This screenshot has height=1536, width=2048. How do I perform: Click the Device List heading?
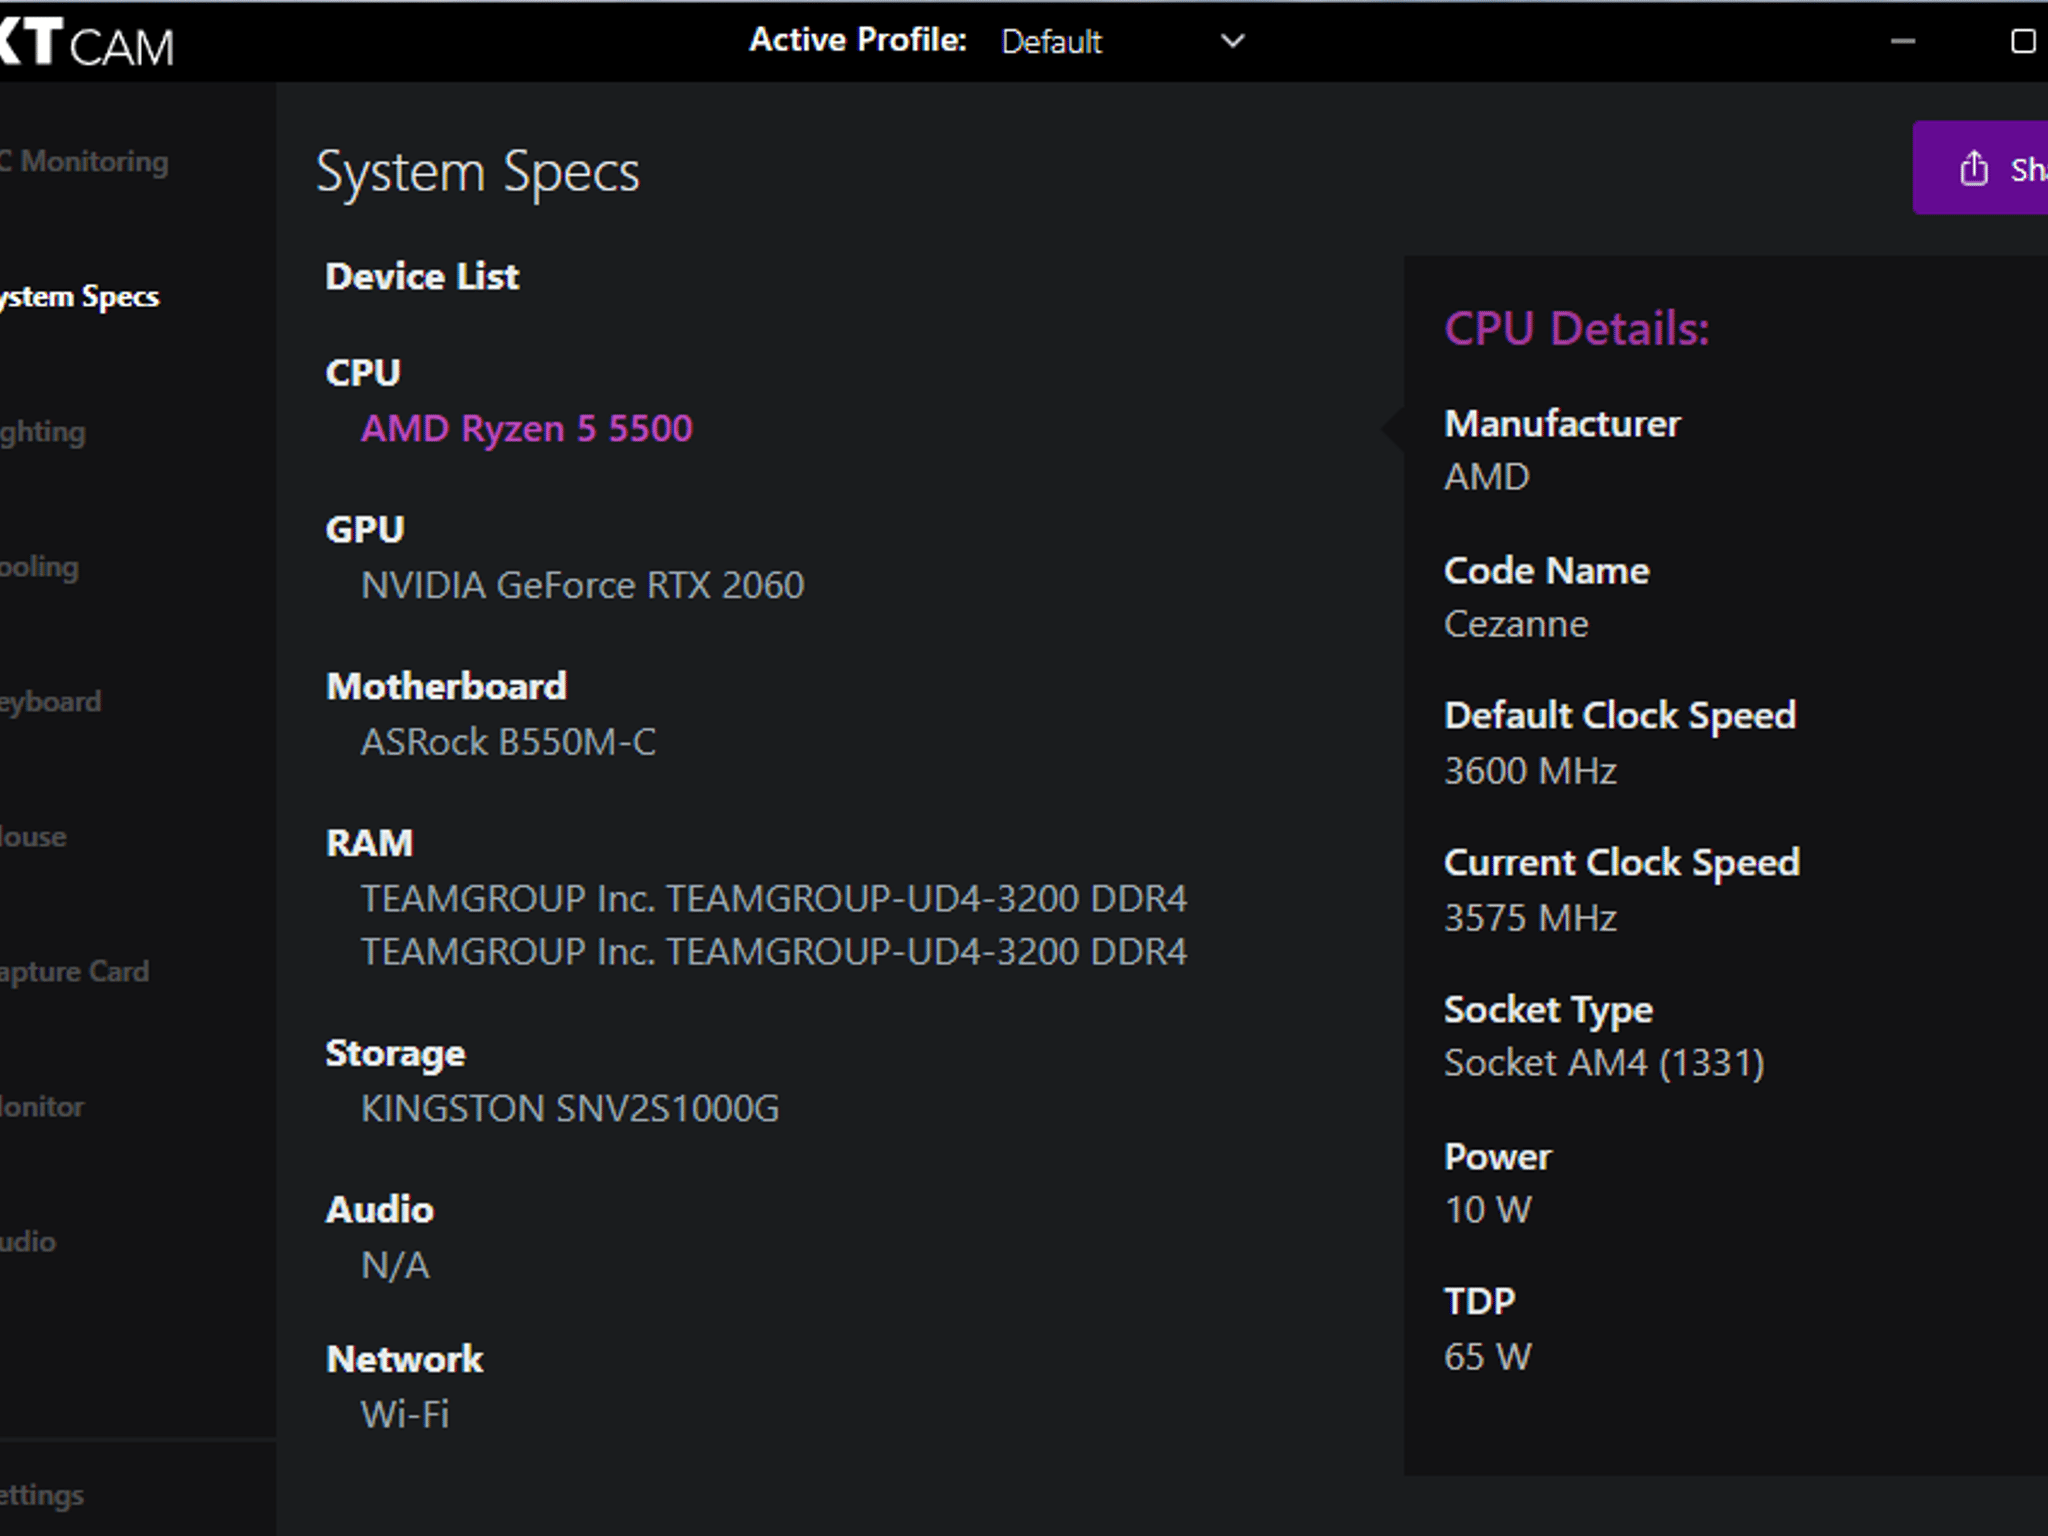click(422, 277)
